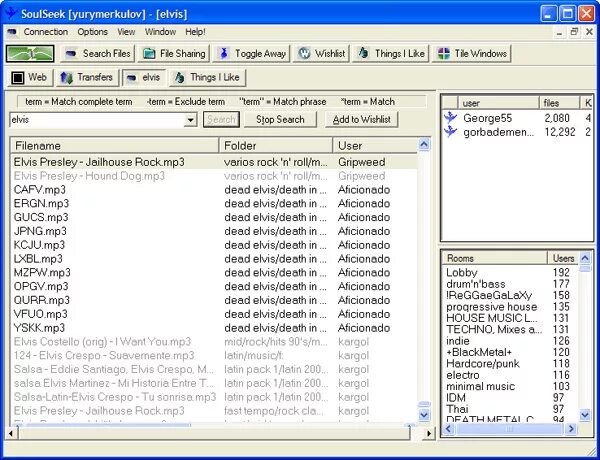Click Things I Like in the top toolbar
This screenshot has width=600, height=460.
[x=391, y=54]
